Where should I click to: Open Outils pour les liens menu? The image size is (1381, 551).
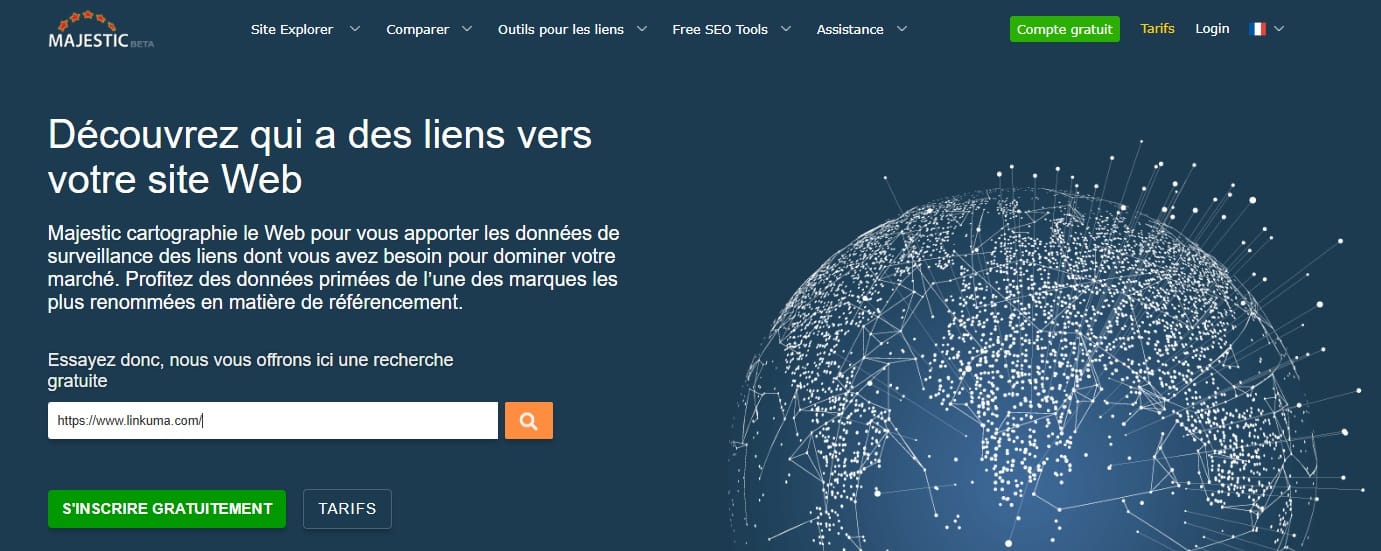coord(561,29)
